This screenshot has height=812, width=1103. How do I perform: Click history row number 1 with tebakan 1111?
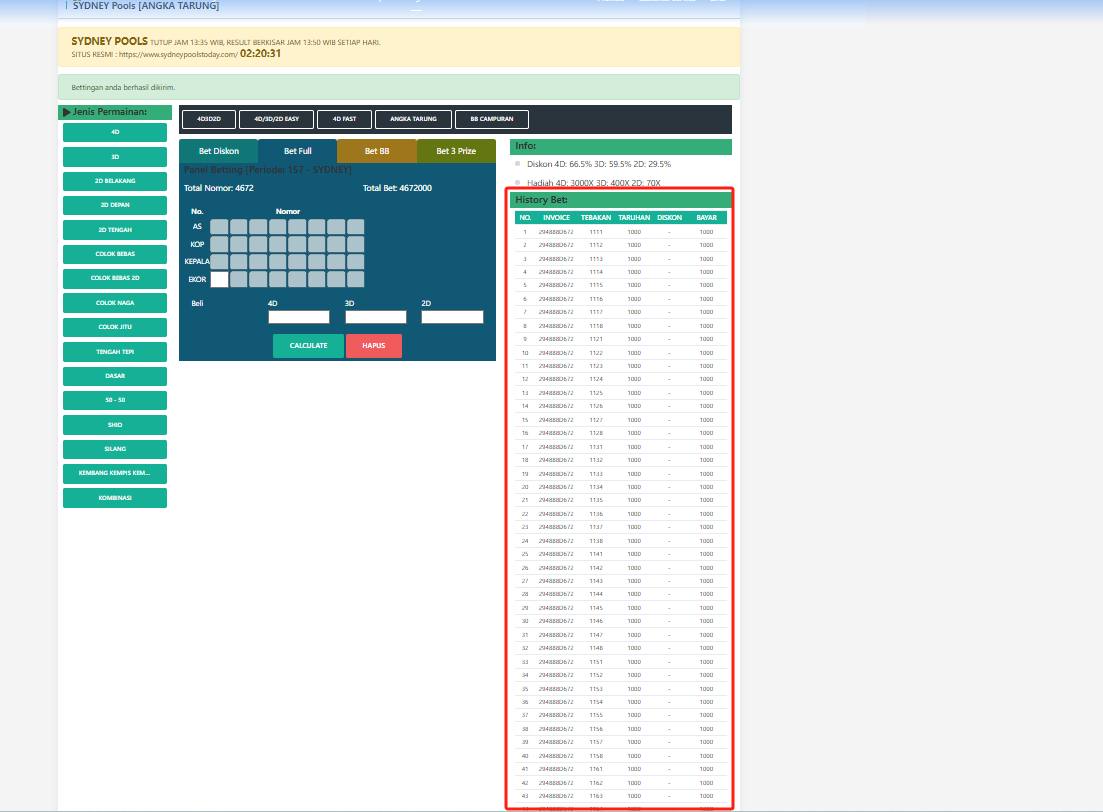[x=621, y=232]
